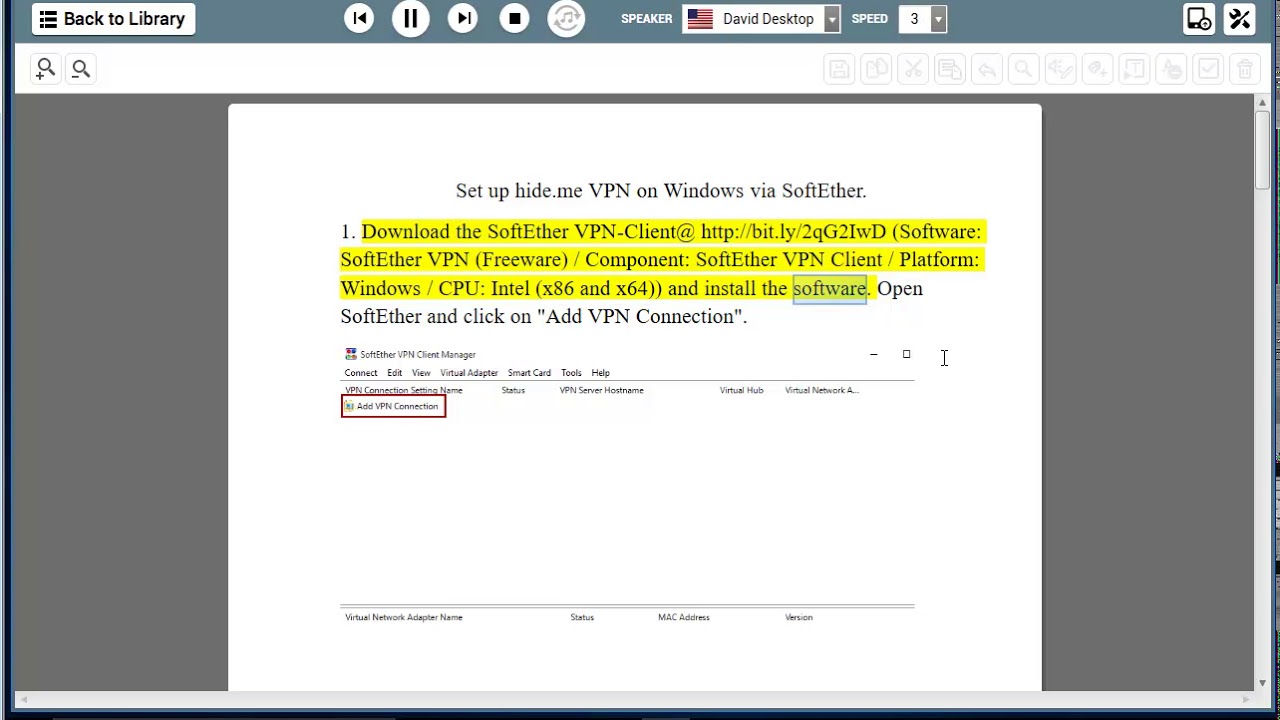Click the words 'Add VPN Connection' in the paragraph
This screenshot has height=720, width=1280.
pos(641,316)
